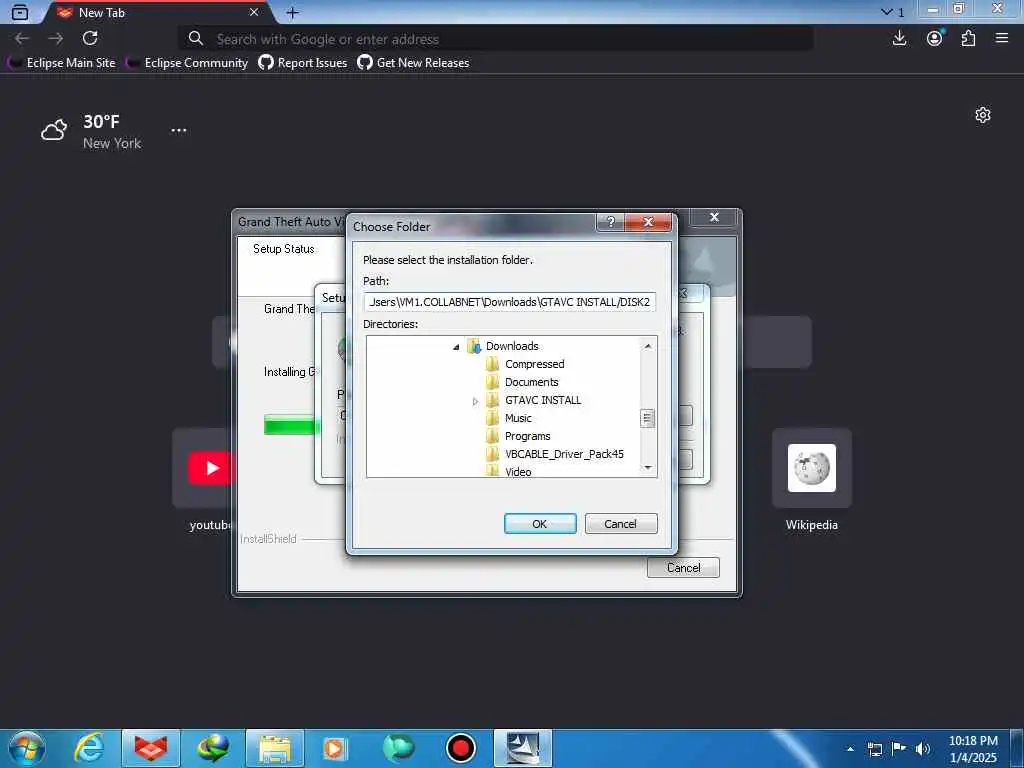This screenshot has width=1024, height=768.
Task: Go forward in browser history
Action: [56, 39]
